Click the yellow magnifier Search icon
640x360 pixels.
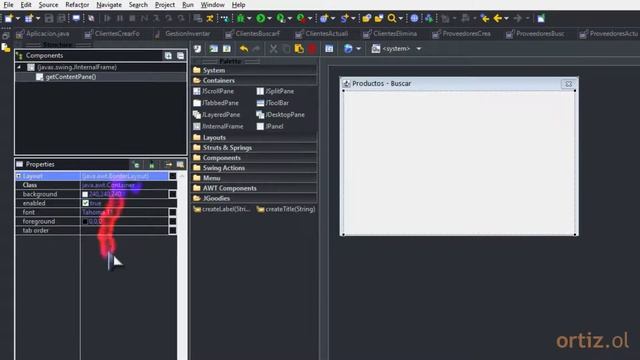392,18
